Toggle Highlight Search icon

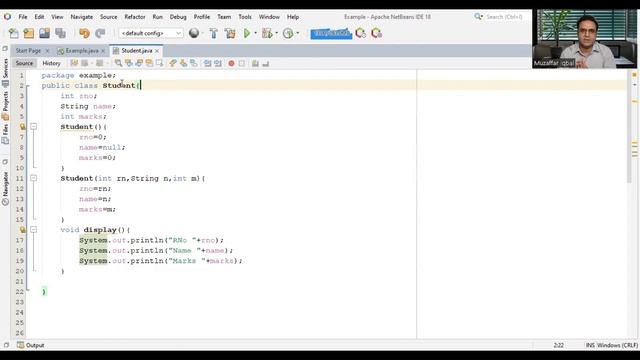(x=149, y=63)
